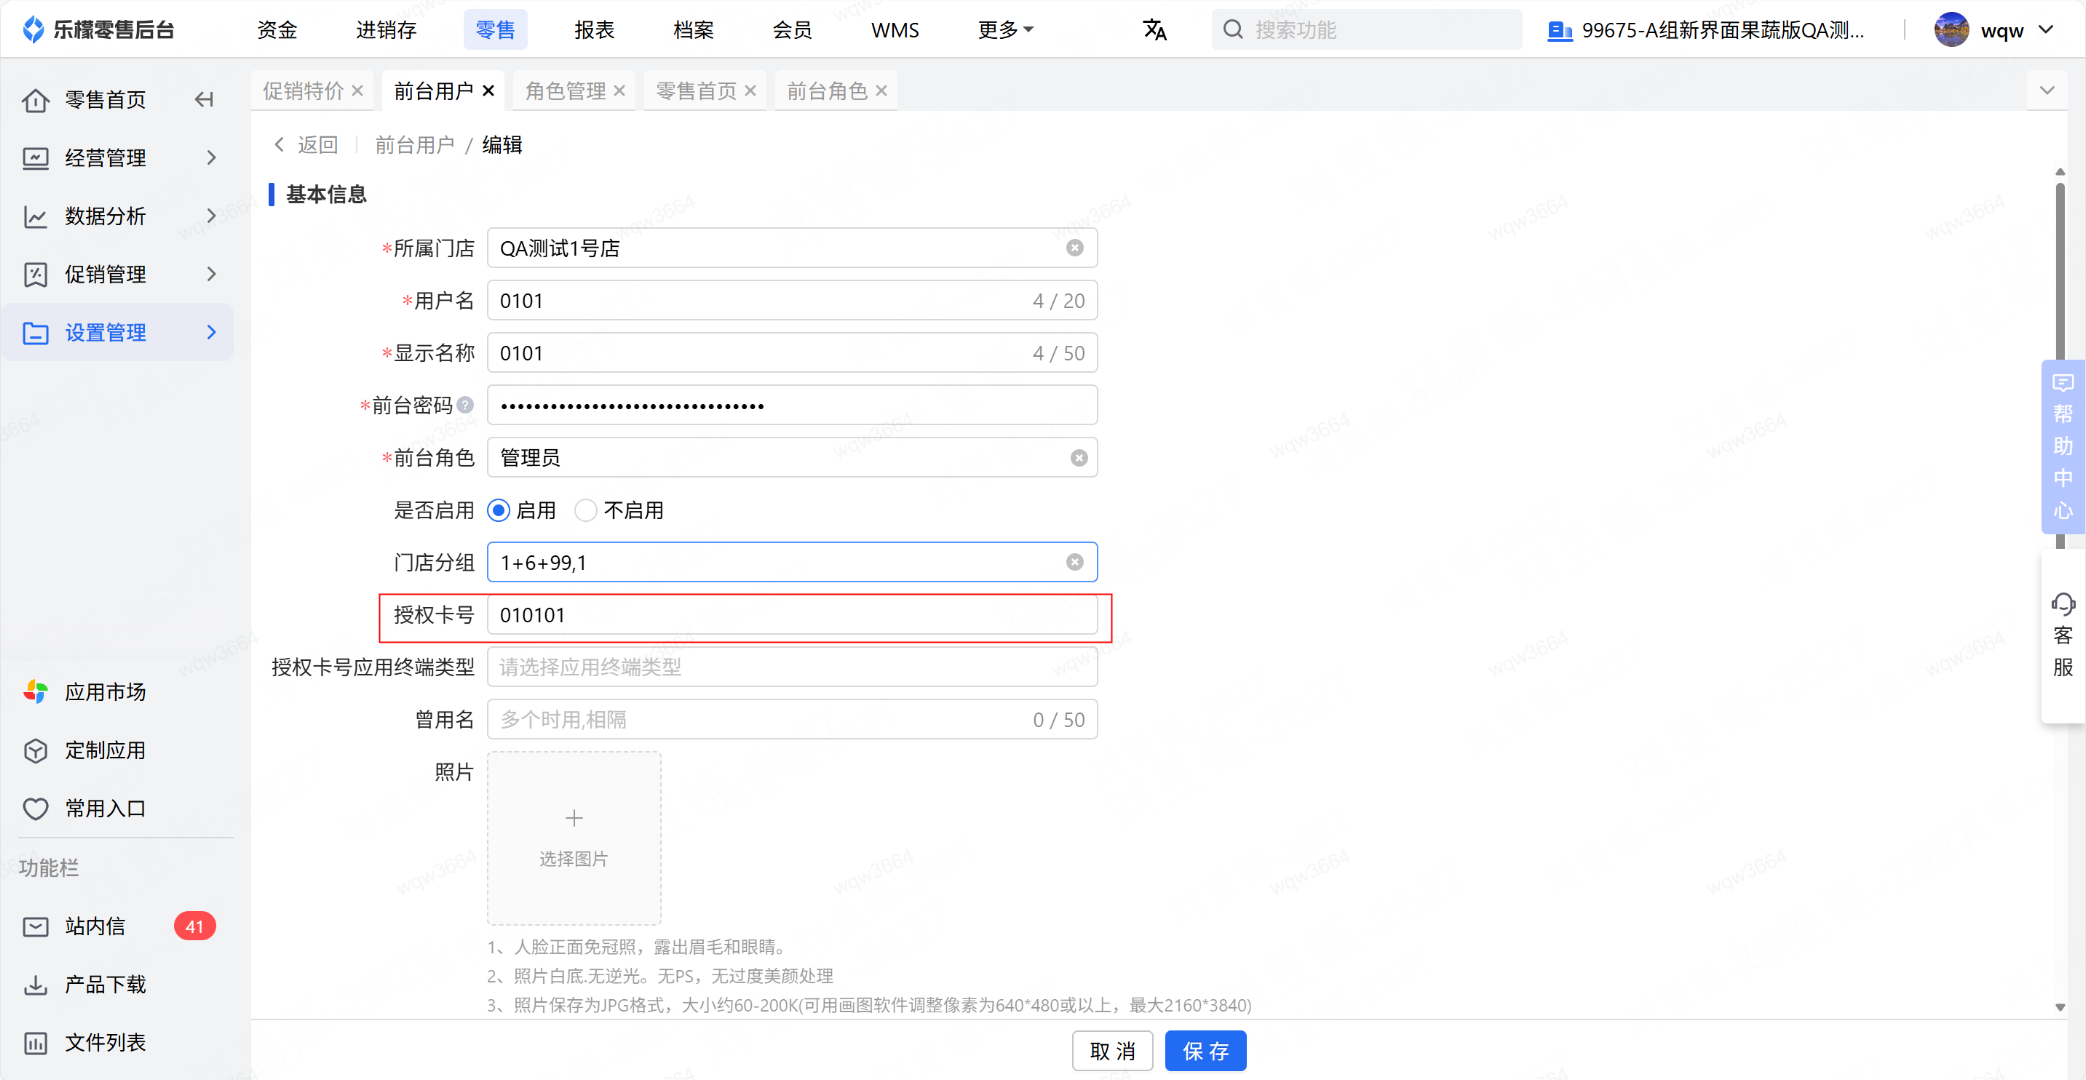The width and height of the screenshot is (2086, 1080).
Task: Click the 选择图片 photo upload box
Action: [574, 838]
